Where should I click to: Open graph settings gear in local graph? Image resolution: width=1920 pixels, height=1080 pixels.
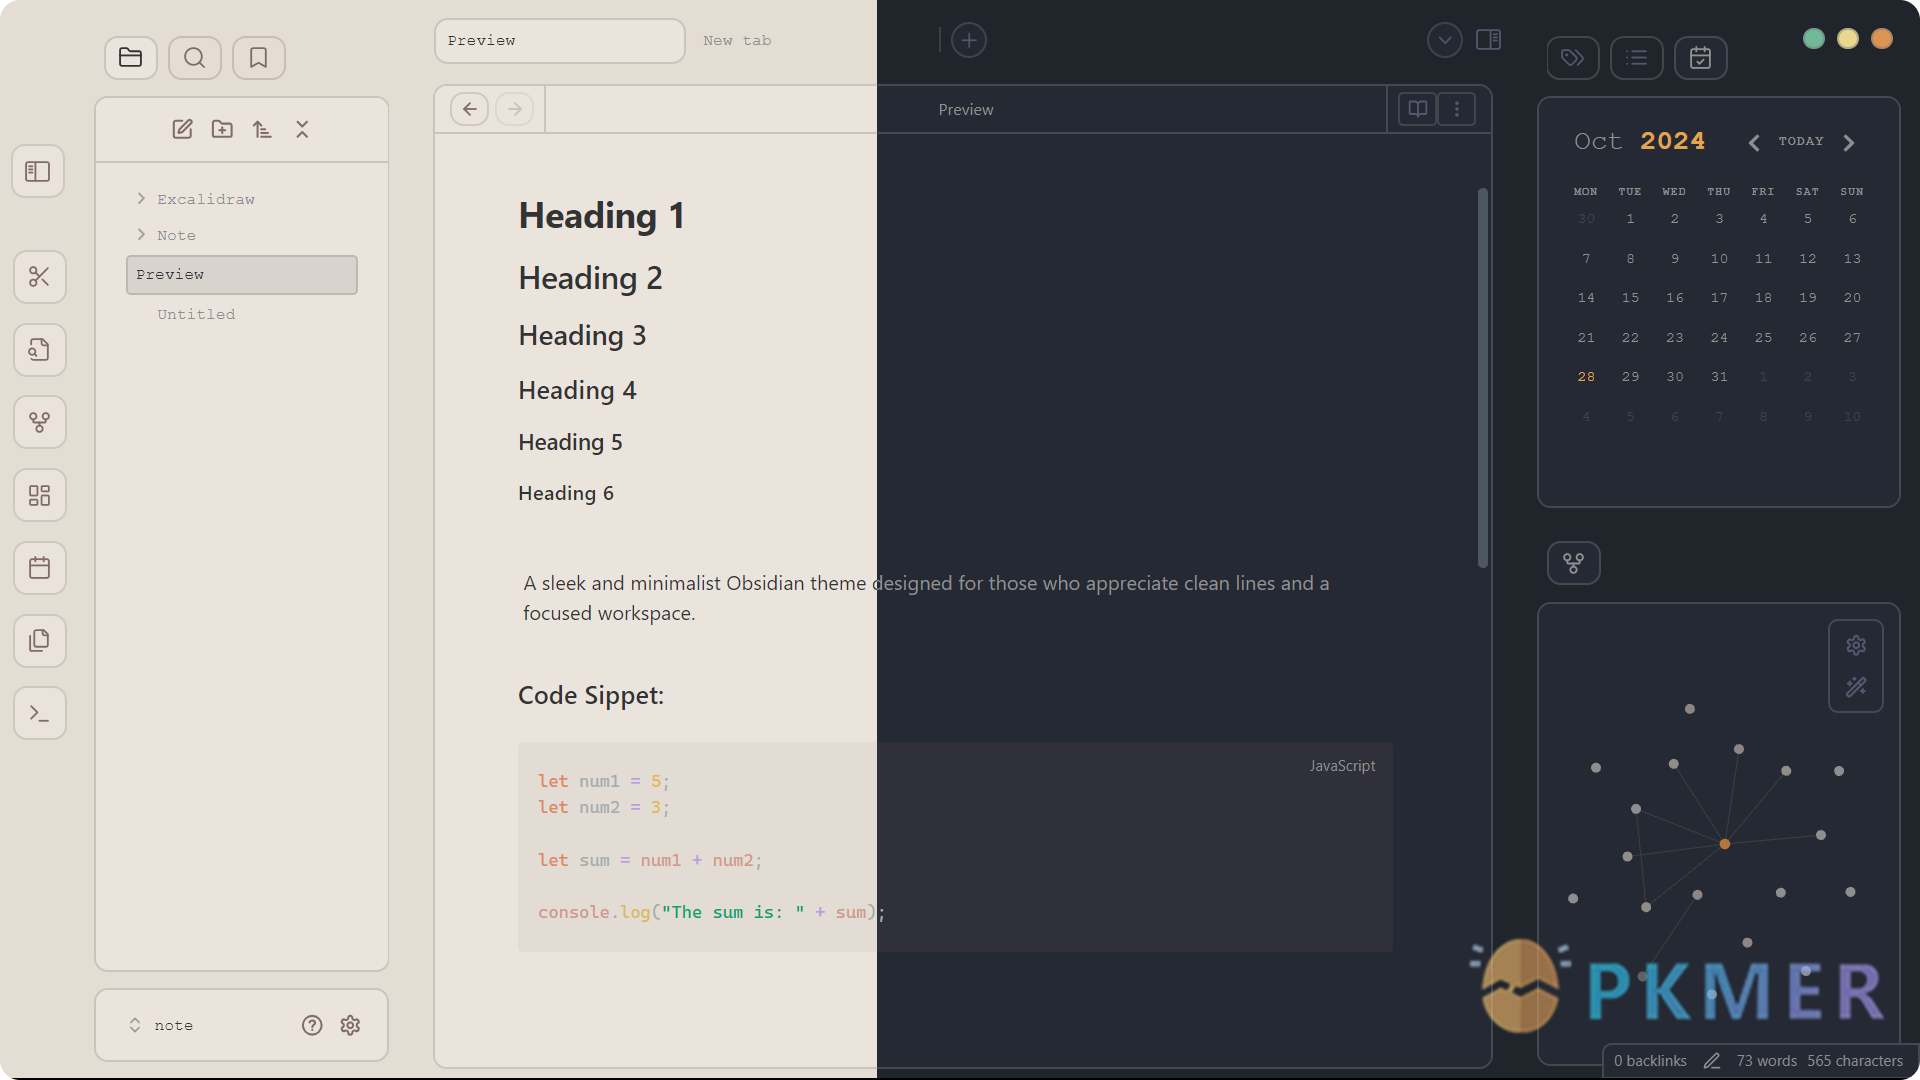(x=1856, y=646)
